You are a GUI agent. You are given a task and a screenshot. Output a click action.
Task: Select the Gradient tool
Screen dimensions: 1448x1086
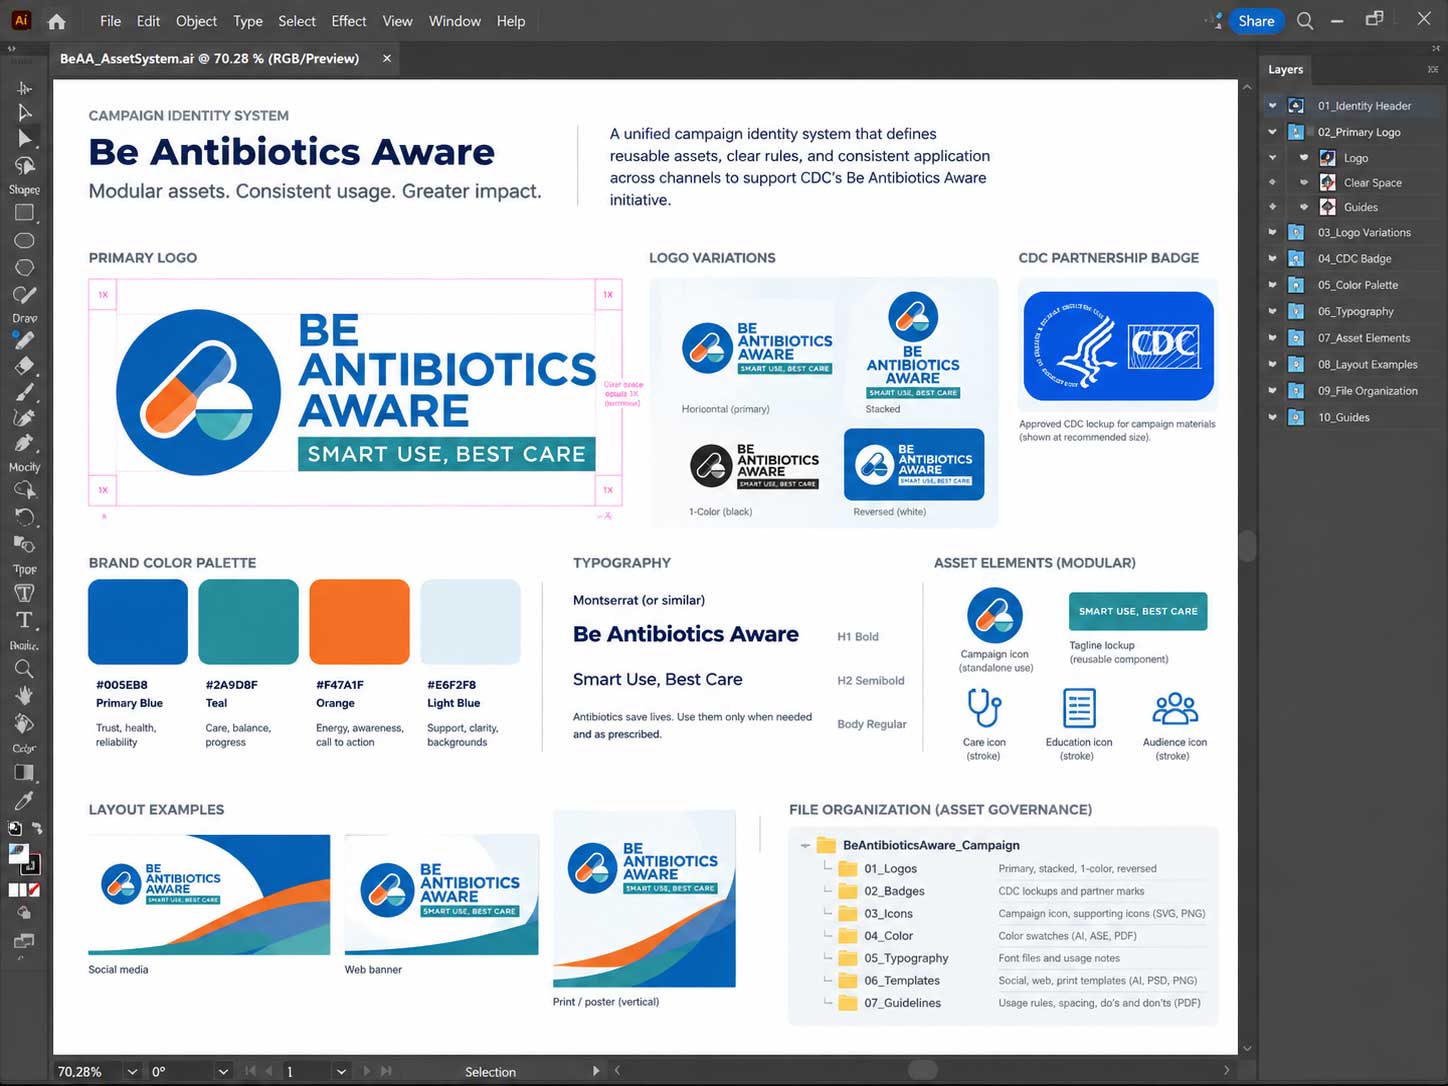click(25, 773)
